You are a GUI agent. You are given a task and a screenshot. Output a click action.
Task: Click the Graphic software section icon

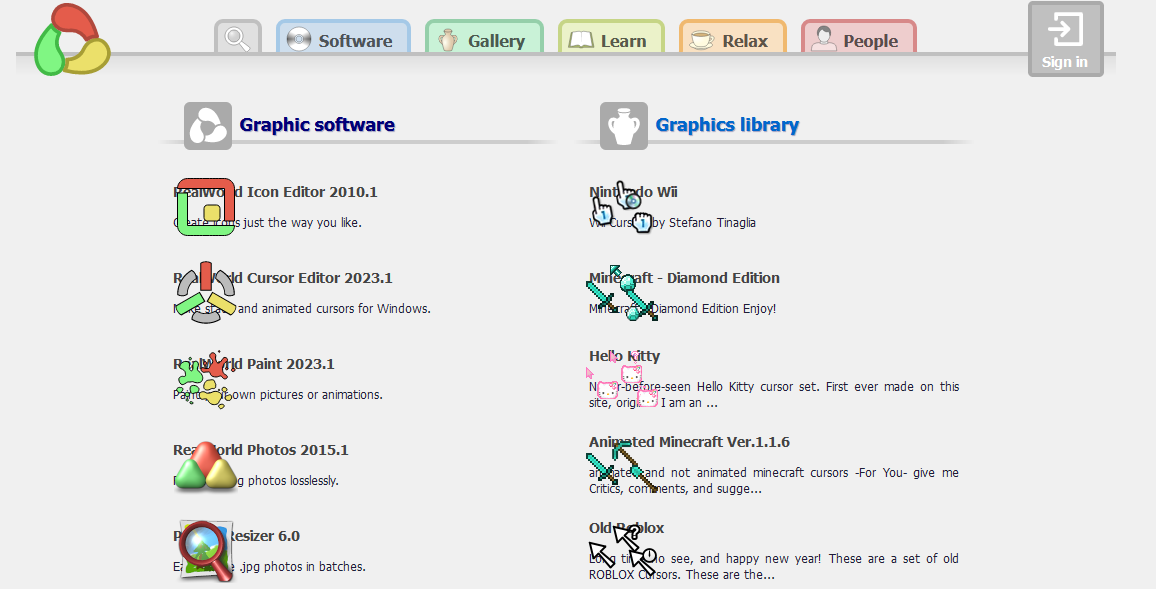208,125
